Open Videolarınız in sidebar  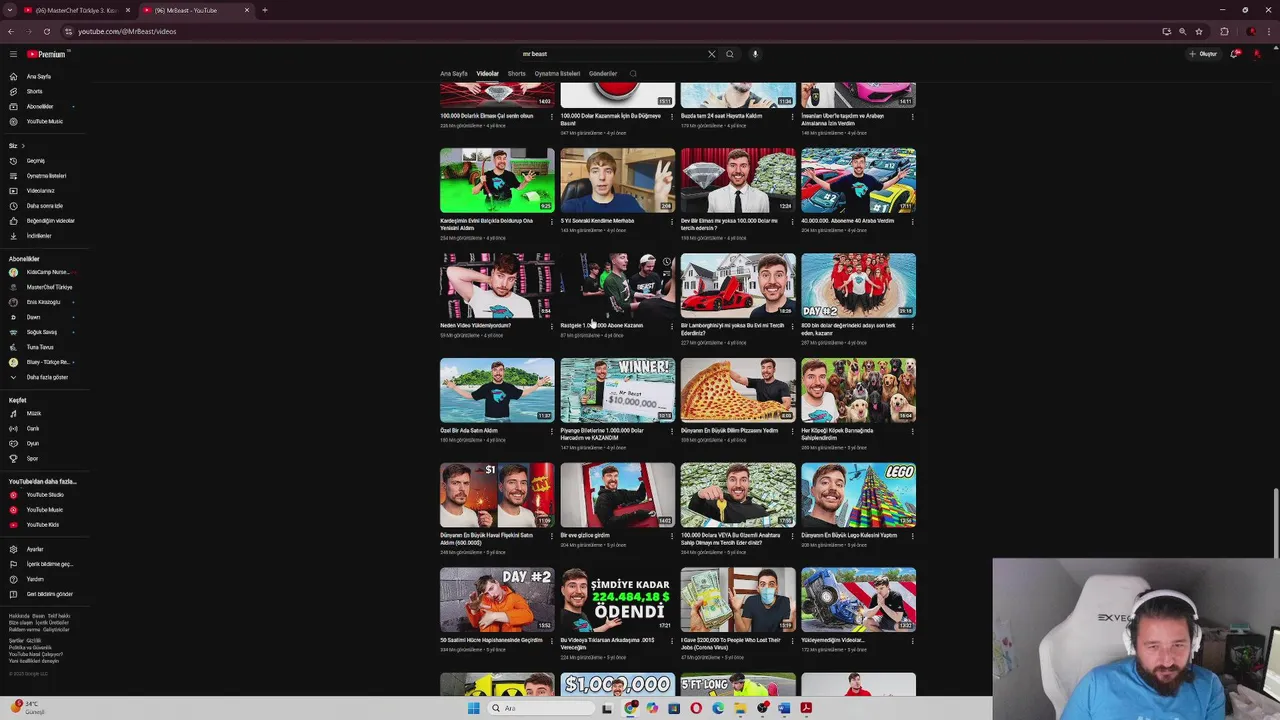click(40, 190)
